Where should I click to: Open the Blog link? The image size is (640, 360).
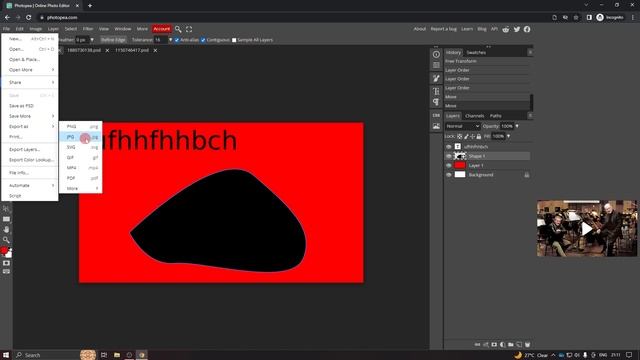tap(482, 29)
